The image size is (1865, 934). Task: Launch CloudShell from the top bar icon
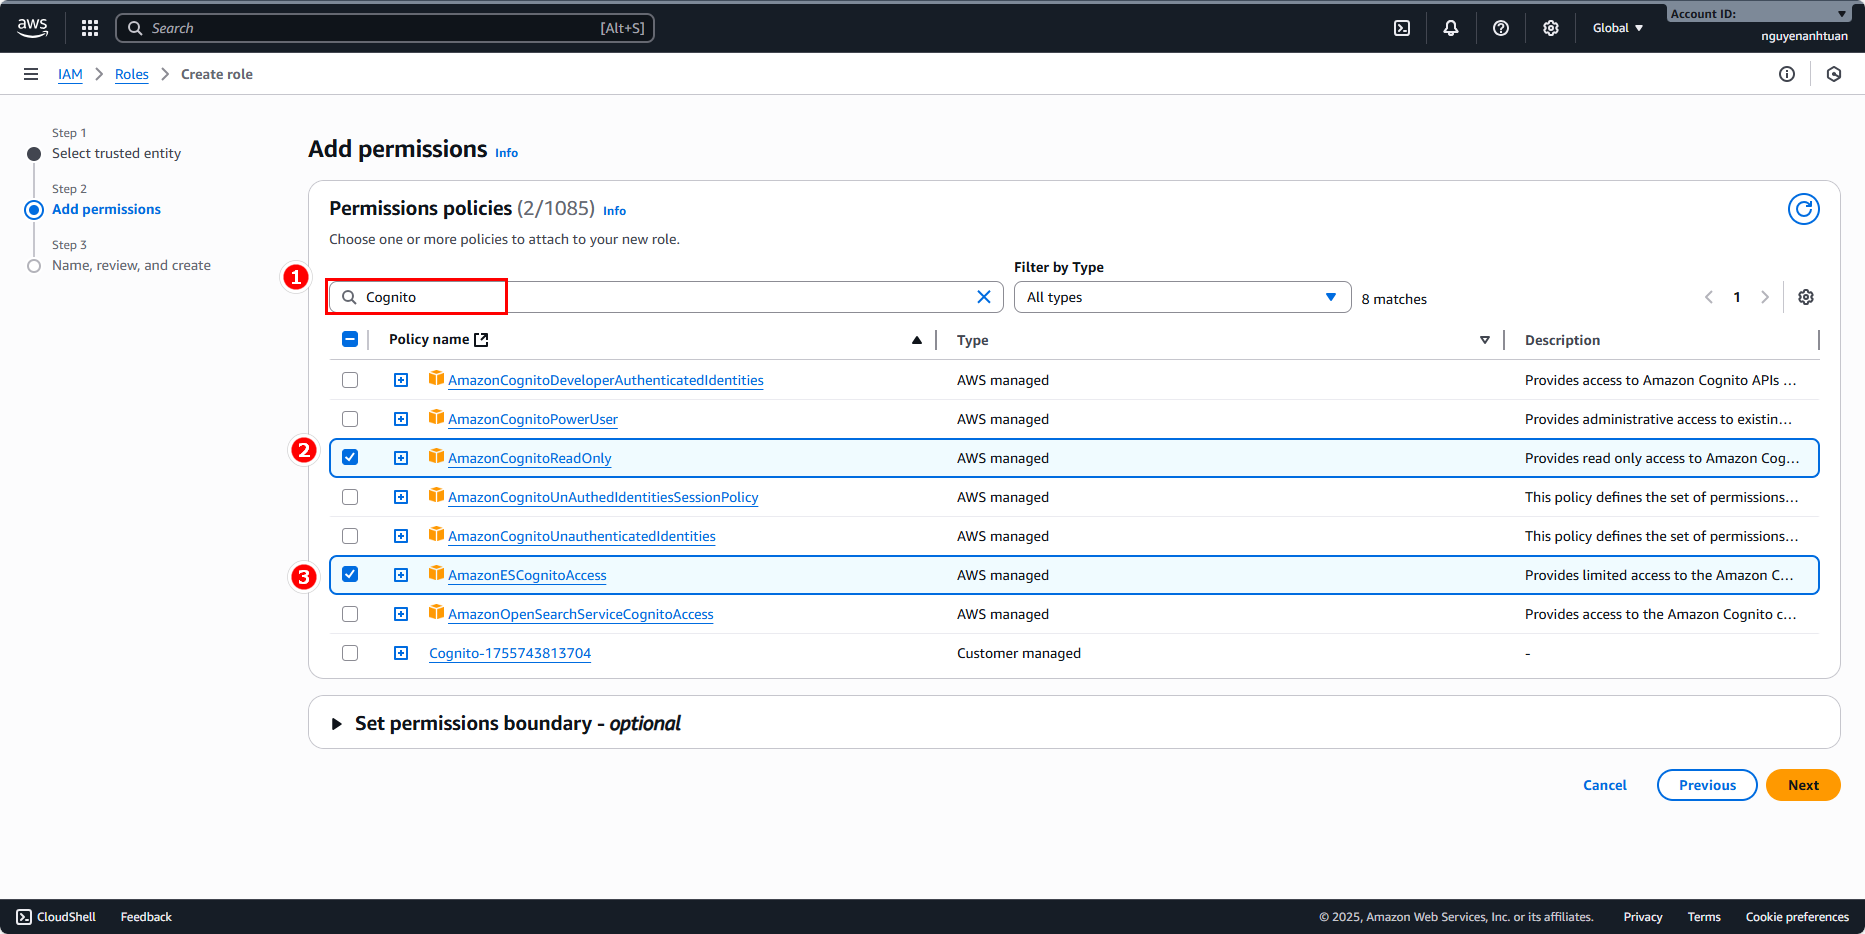(x=1402, y=28)
